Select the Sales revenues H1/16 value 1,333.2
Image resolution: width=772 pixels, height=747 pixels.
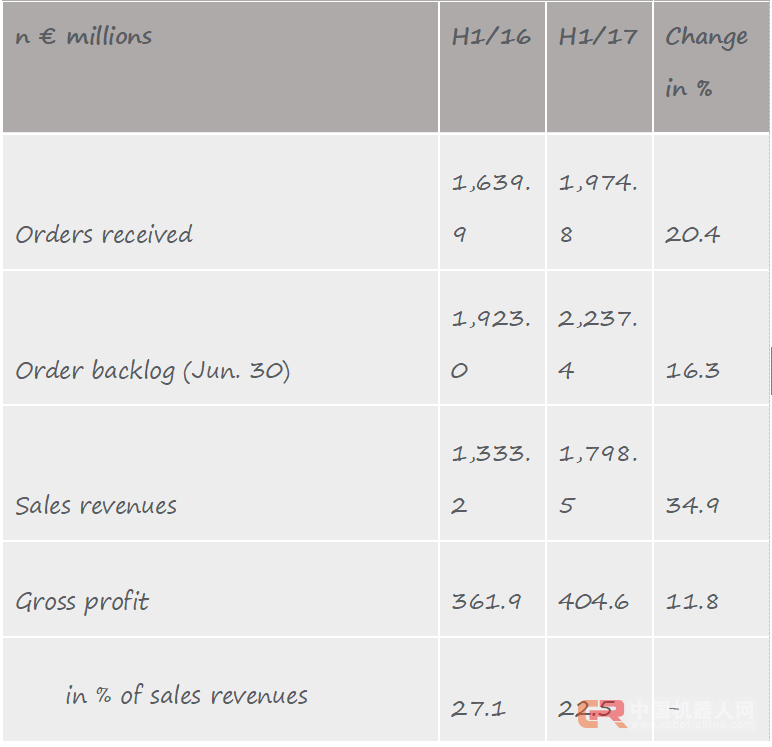click(x=491, y=479)
